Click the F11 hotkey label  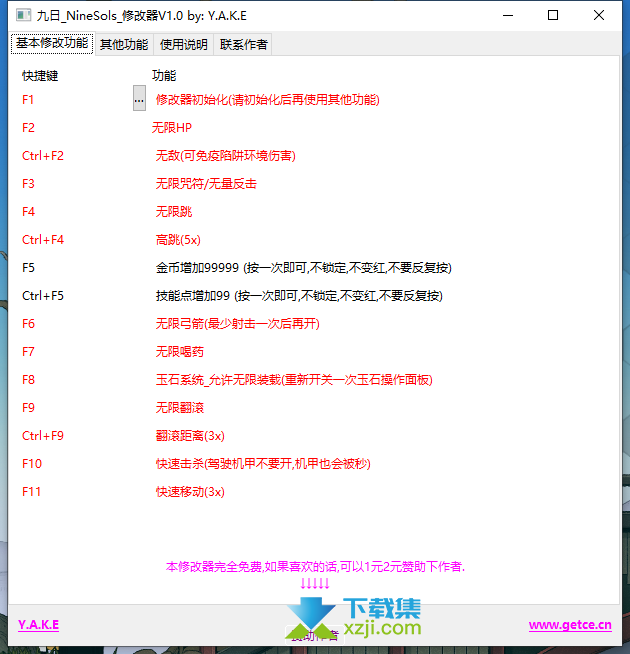32,492
